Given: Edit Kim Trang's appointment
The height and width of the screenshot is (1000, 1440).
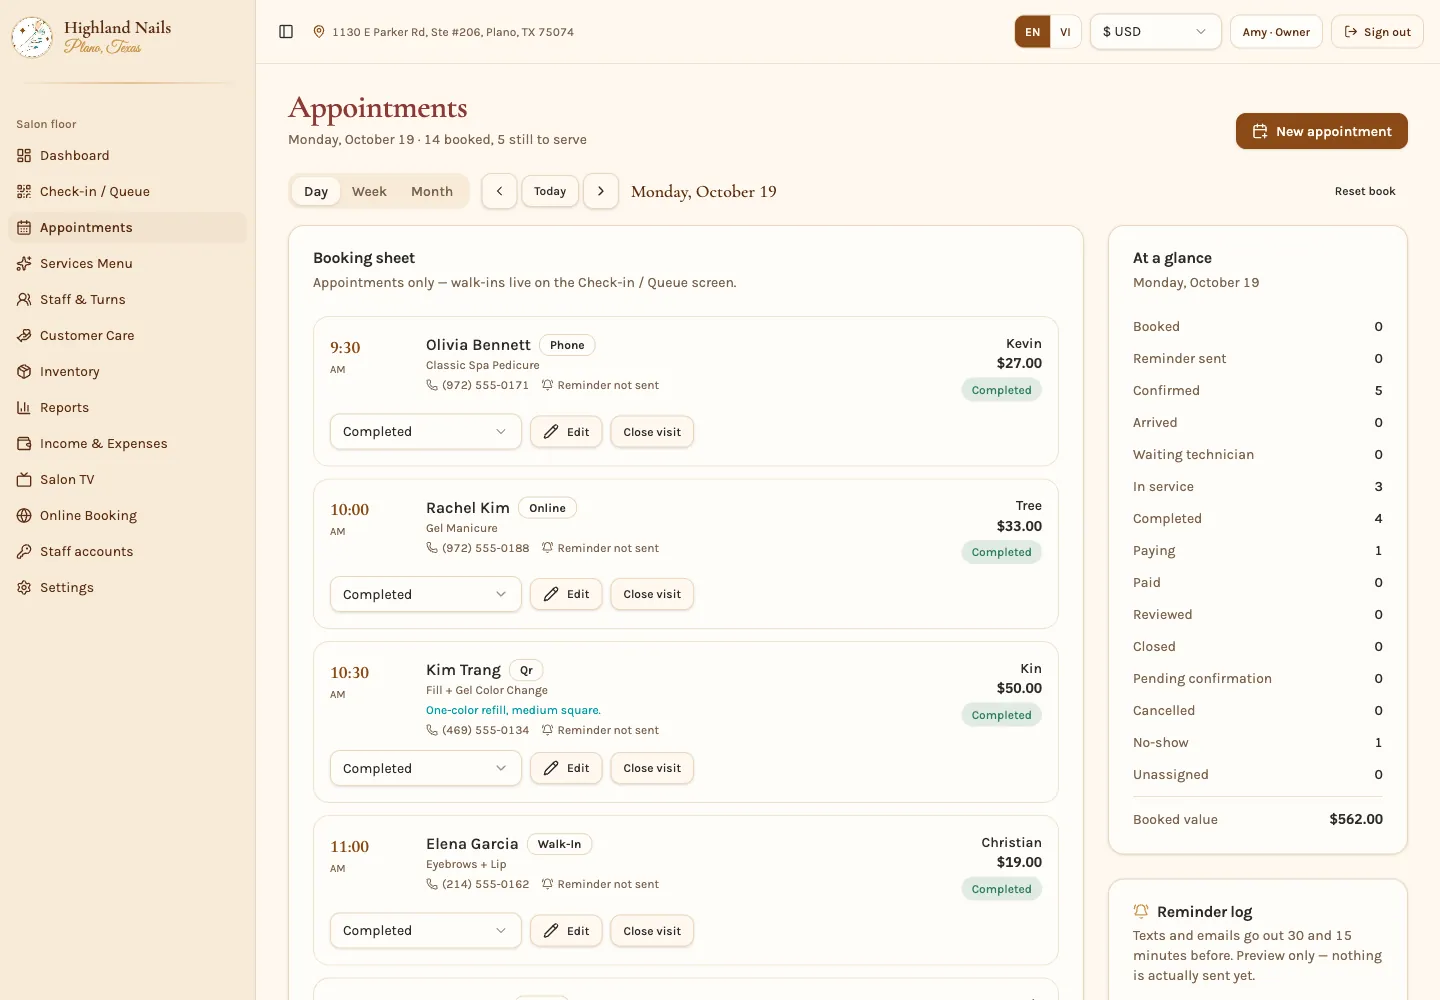Looking at the screenshot, I should point(566,768).
